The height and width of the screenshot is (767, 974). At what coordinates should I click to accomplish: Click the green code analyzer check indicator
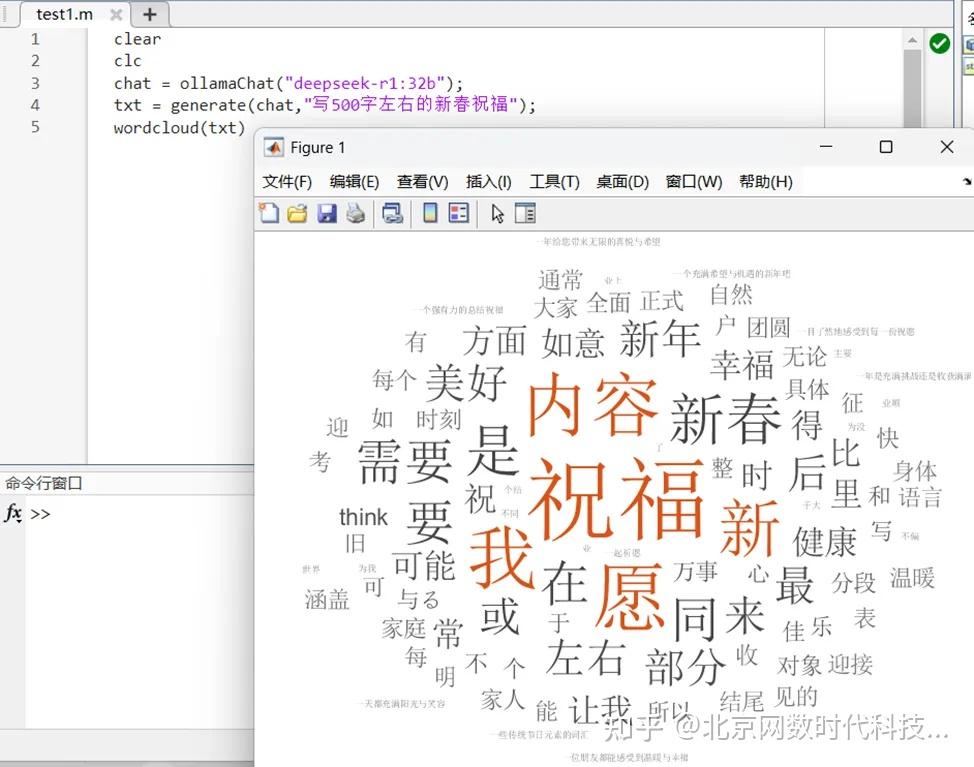(x=940, y=44)
